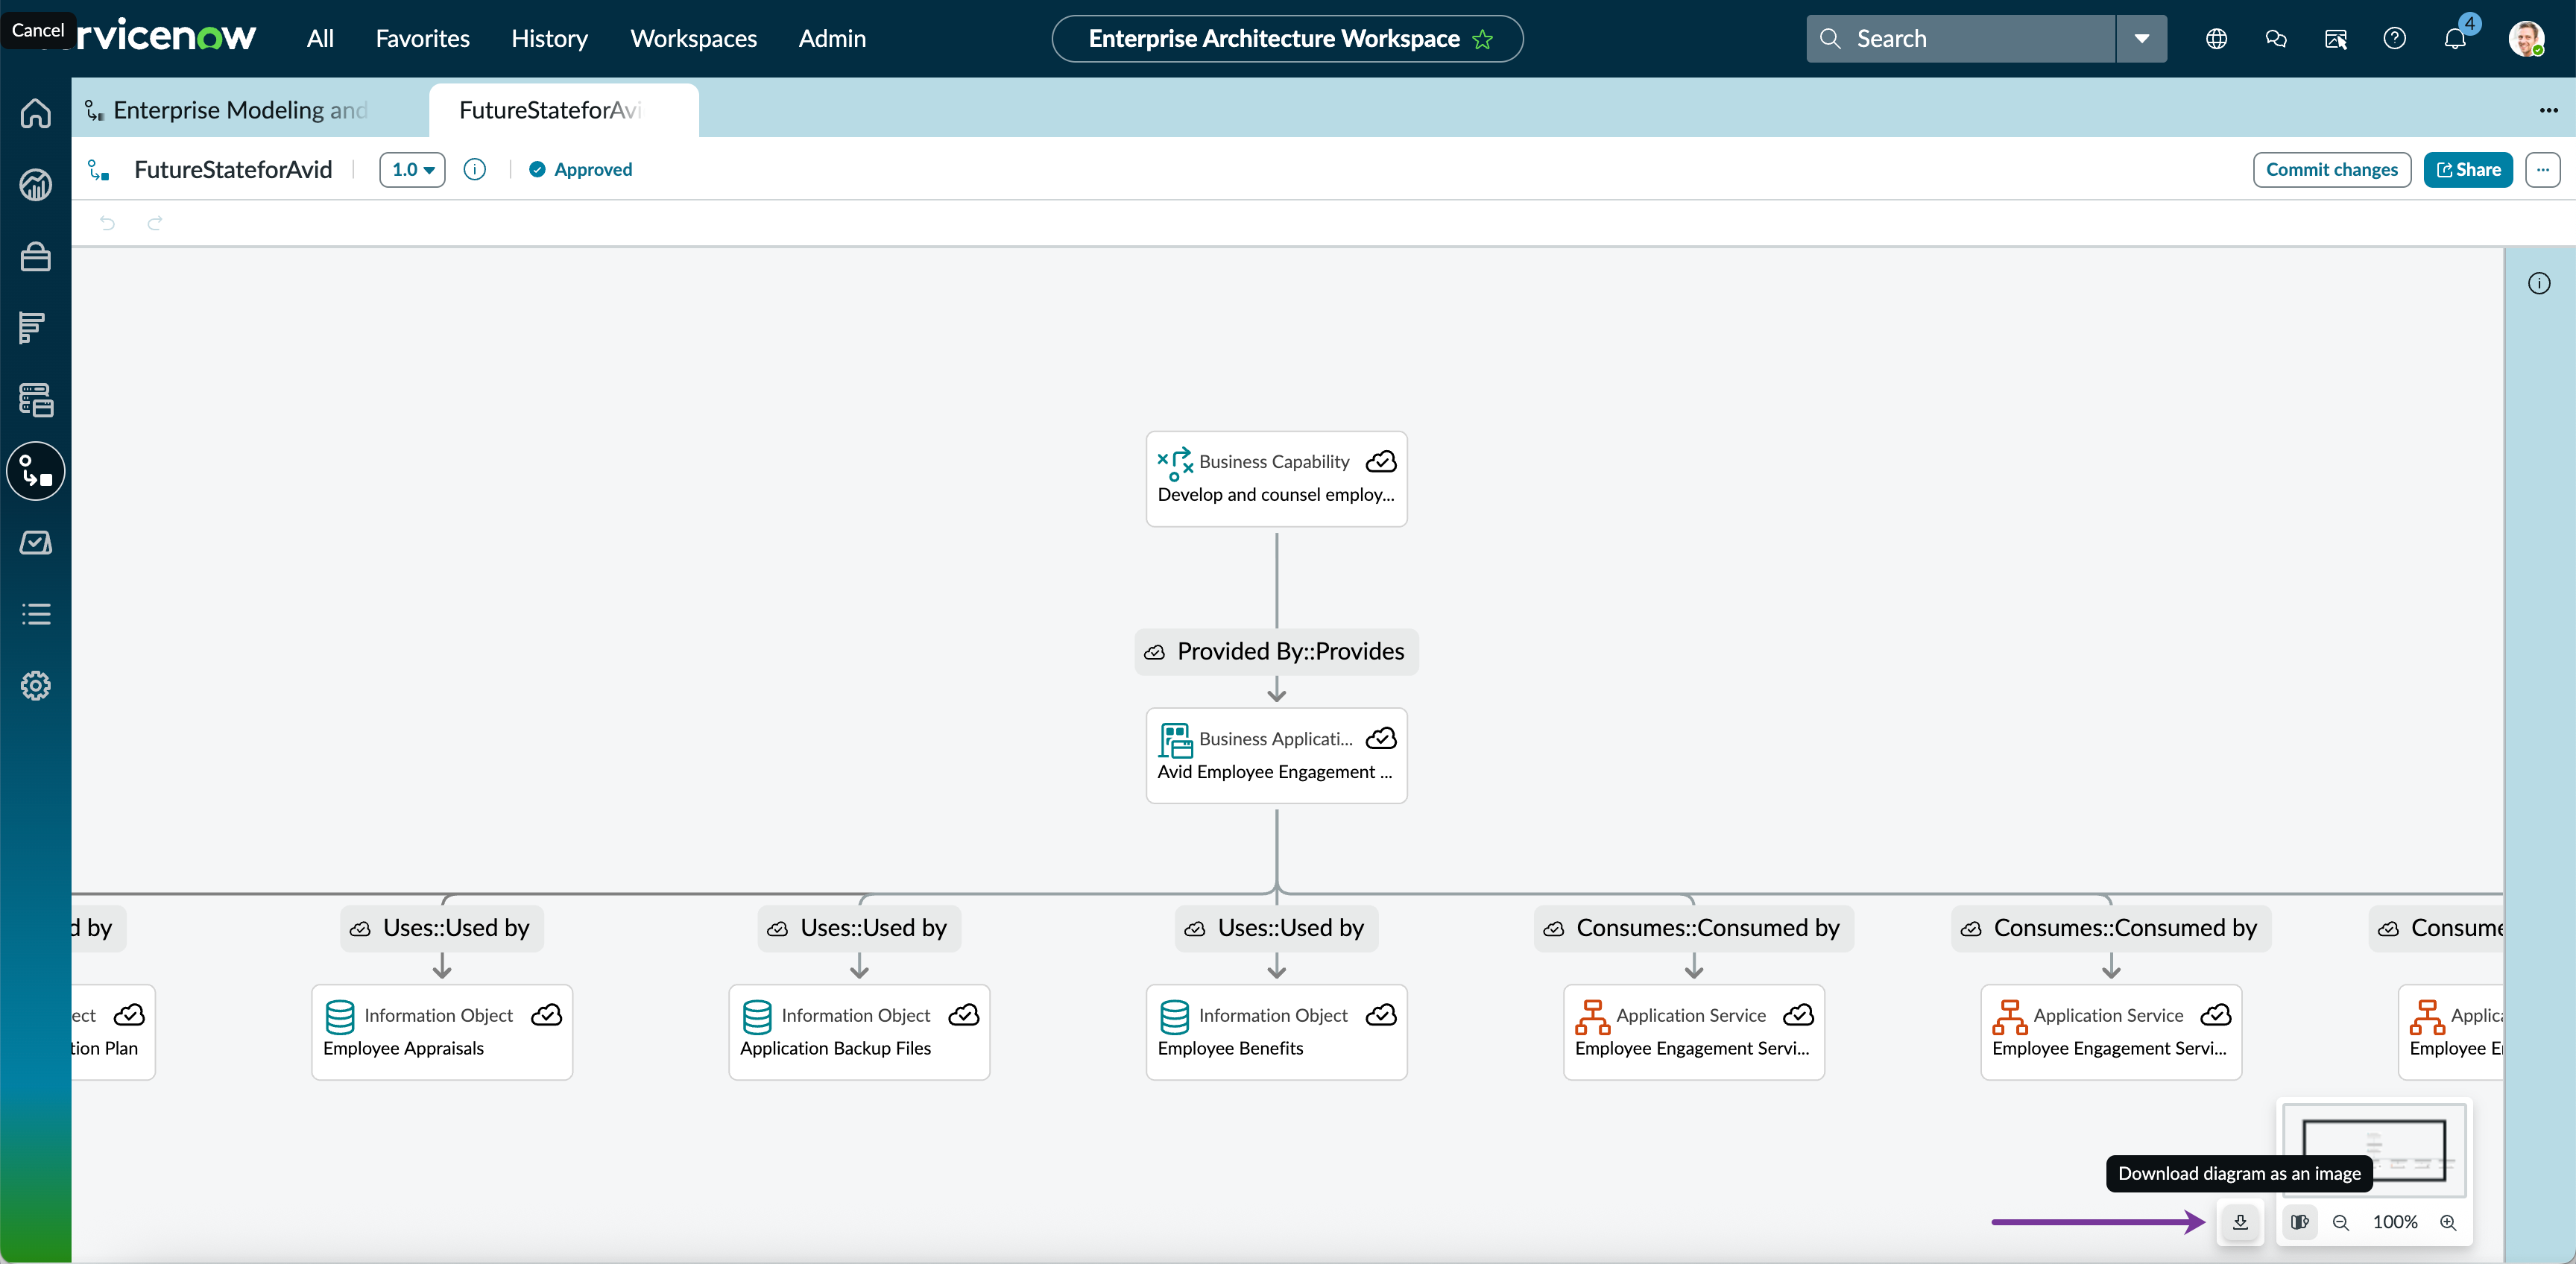
Task: Click Uses::Used by label above Employee Appraisals
Action: (442, 929)
